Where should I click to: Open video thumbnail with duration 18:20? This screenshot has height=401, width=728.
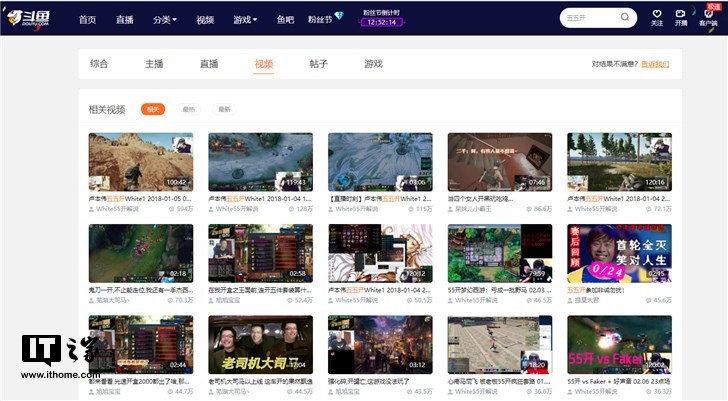point(500,345)
